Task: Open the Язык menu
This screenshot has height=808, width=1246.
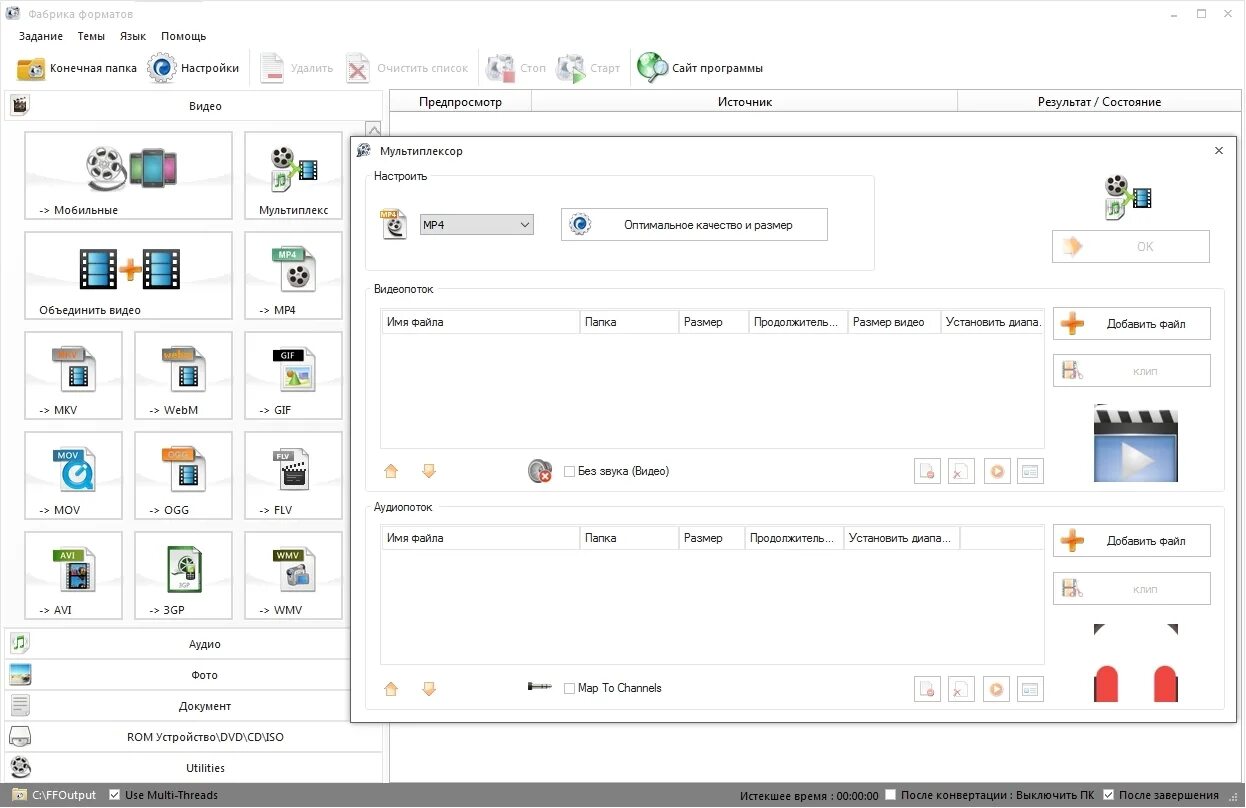Action: click(133, 36)
